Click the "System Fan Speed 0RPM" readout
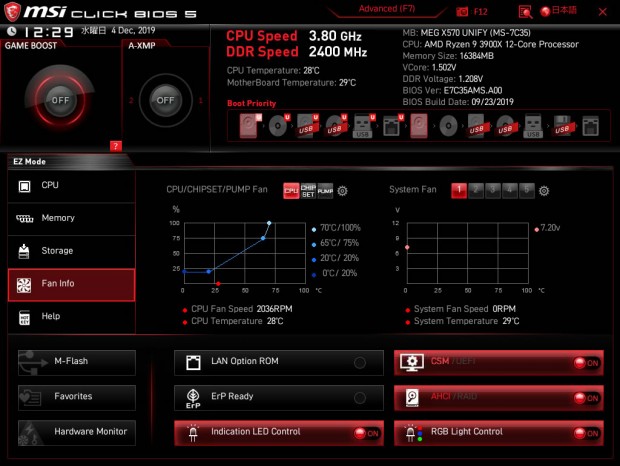Screen dimensions: 620x466 pos(465,309)
